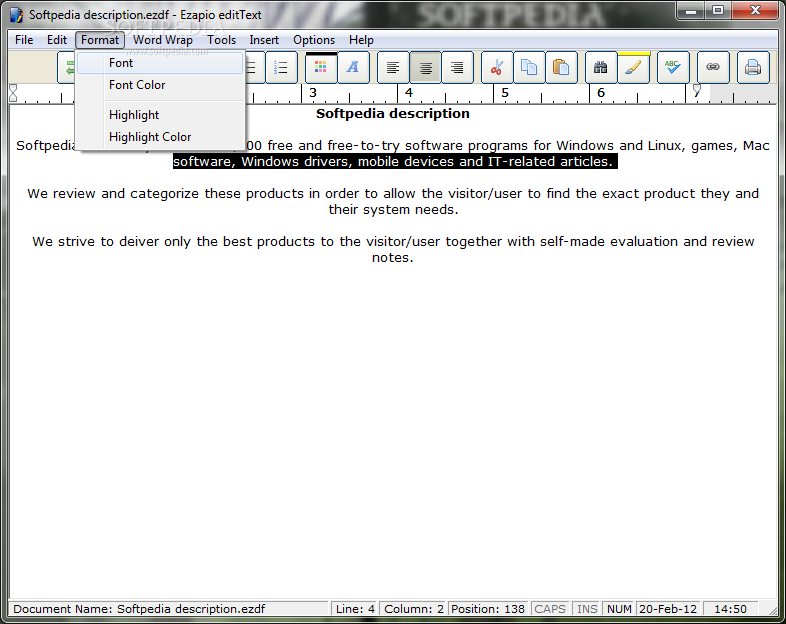Click the font color palette icon
Image resolution: width=786 pixels, height=624 pixels.
[321, 68]
